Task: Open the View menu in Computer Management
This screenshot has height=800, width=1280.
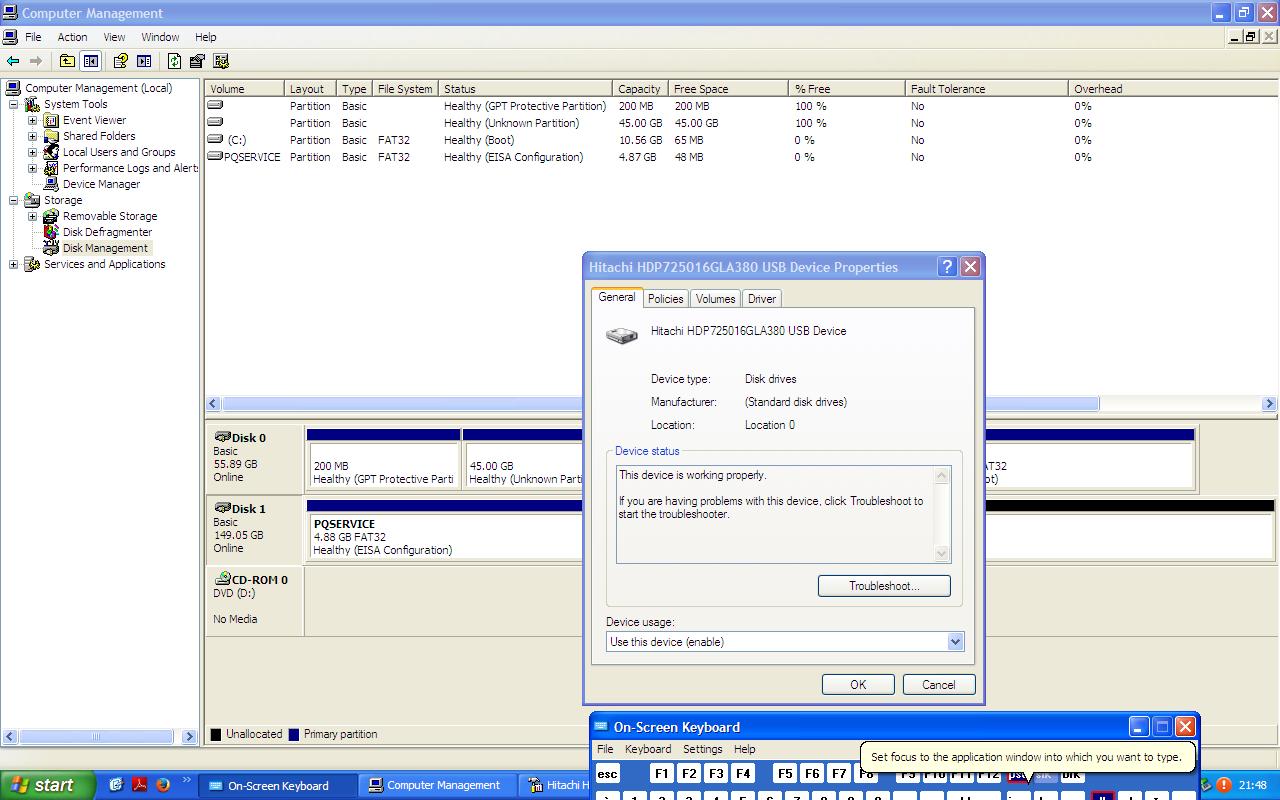Action: pos(114,37)
